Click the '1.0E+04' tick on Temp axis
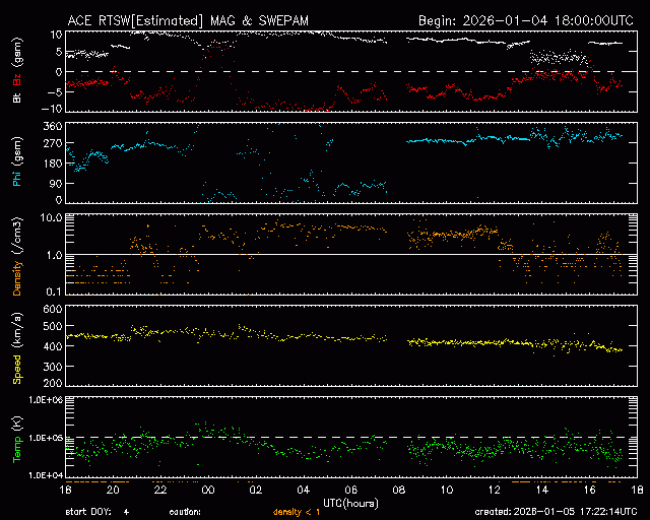 (46, 475)
